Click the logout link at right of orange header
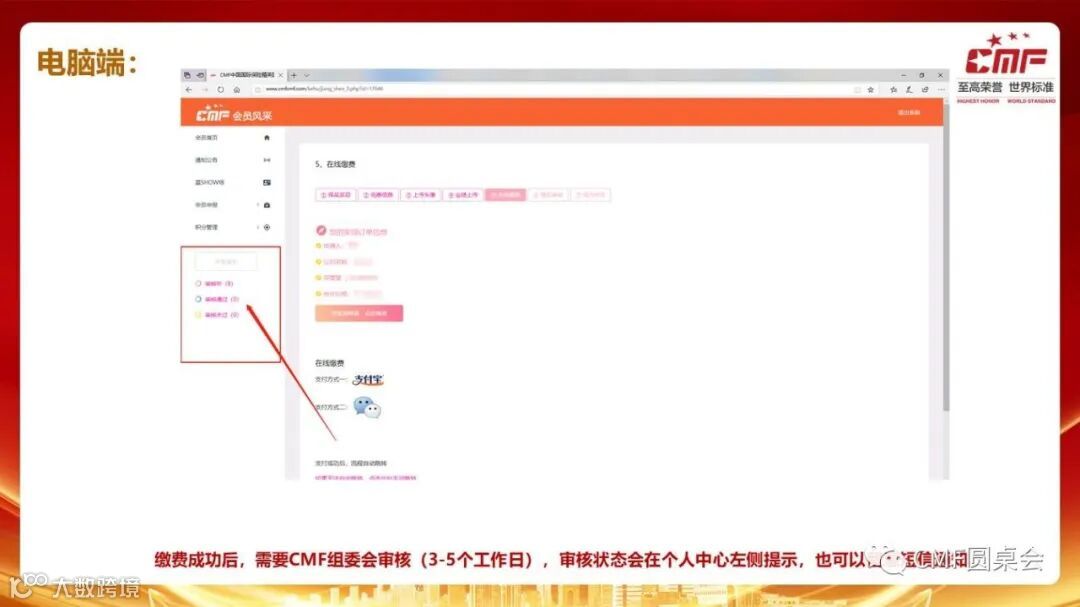 pyautogui.click(x=908, y=112)
